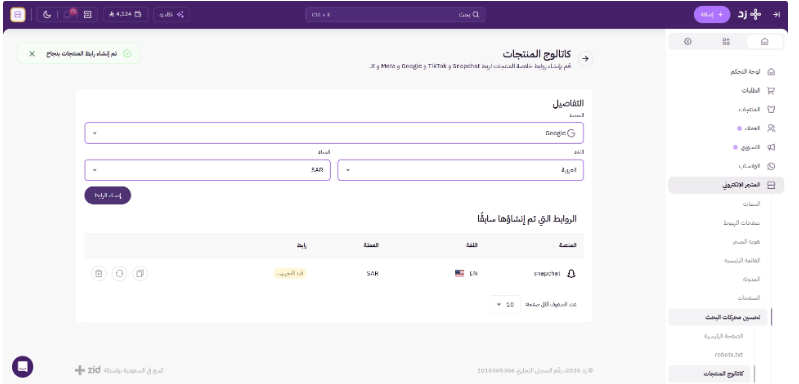
Task: Select the home tab in sidebar switcher
Action: pyautogui.click(x=764, y=42)
